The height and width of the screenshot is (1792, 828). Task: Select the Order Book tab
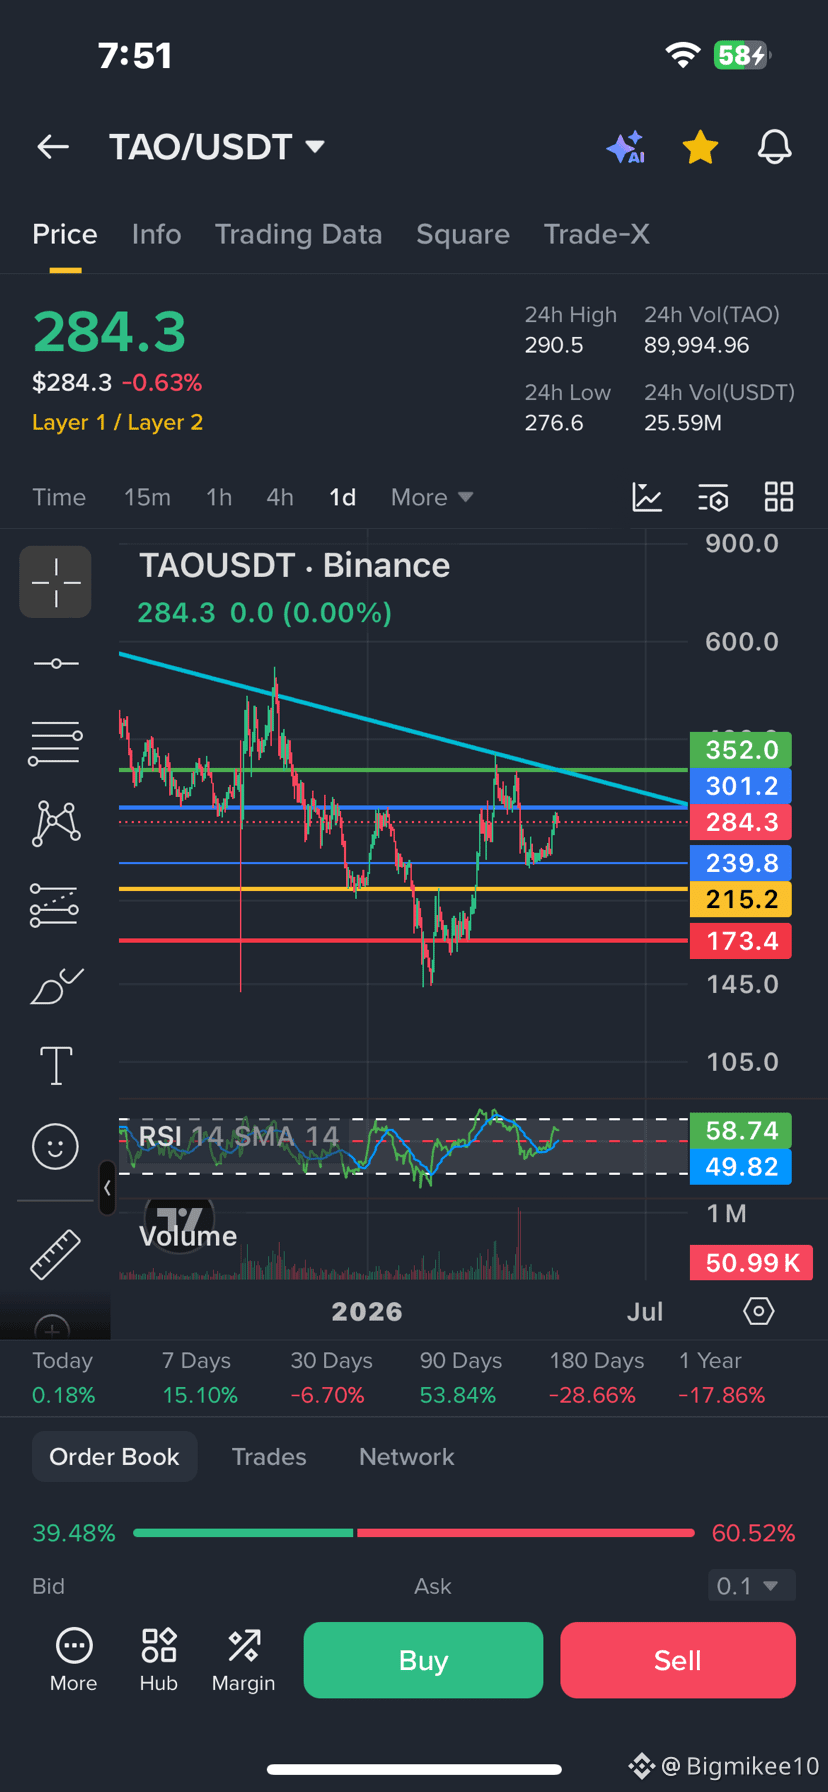(x=114, y=1457)
